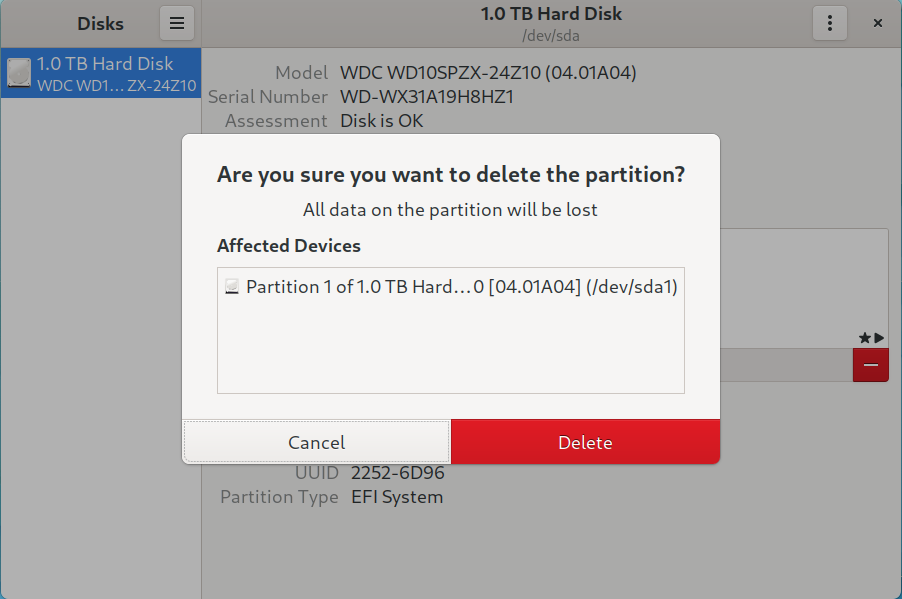This screenshot has width=902, height=599.
Task: Open the drive options three-dot menu
Action: point(829,23)
